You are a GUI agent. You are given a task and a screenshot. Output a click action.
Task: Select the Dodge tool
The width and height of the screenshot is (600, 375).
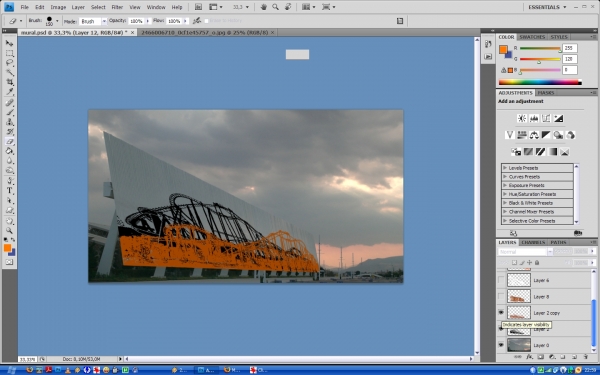click(x=10, y=170)
